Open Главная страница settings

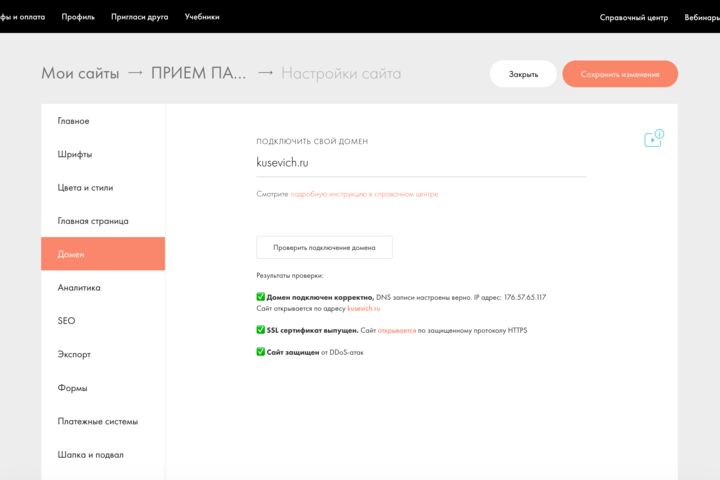pyautogui.click(x=103, y=221)
